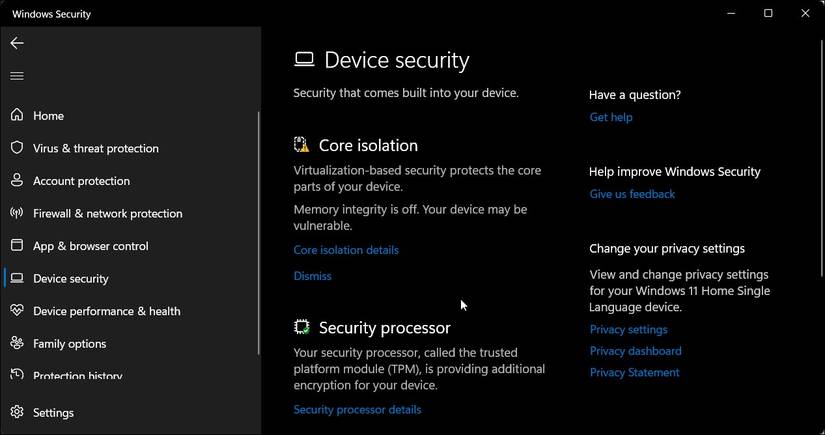This screenshot has height=435, width=825.
Task: Select the Device performance & health heart icon
Action: point(17,311)
